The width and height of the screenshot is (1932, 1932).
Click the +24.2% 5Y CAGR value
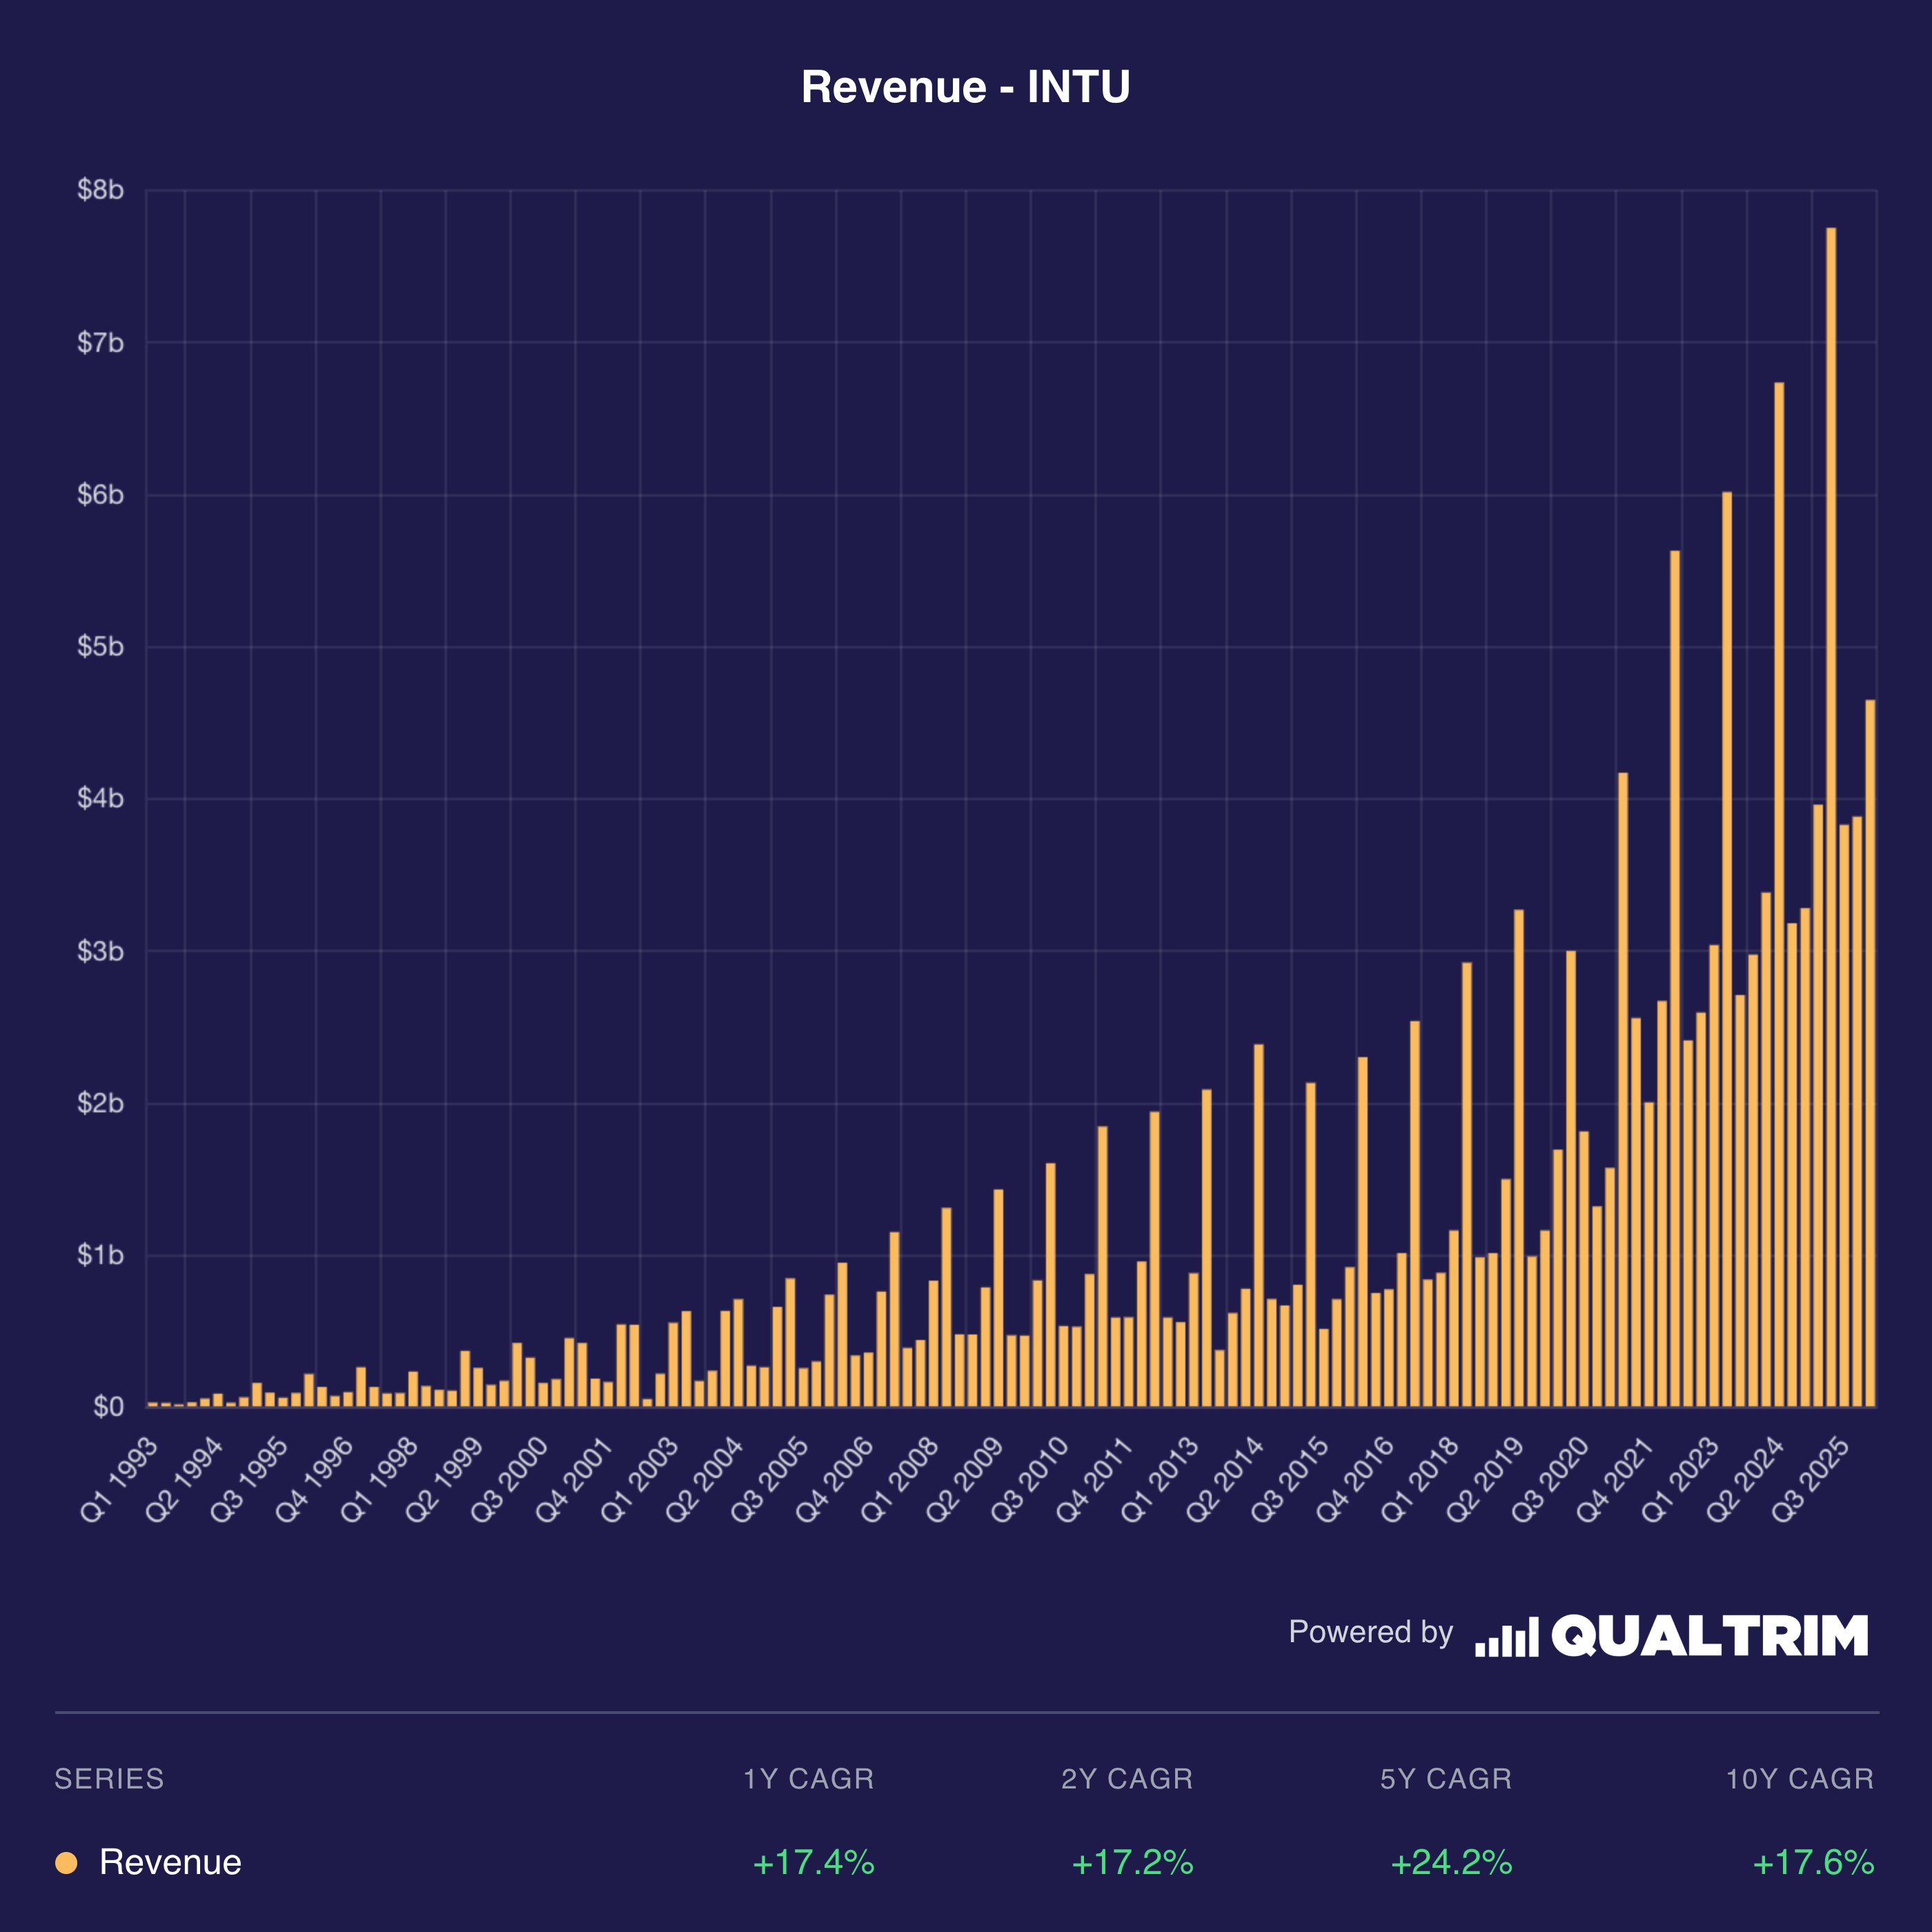point(1451,1863)
